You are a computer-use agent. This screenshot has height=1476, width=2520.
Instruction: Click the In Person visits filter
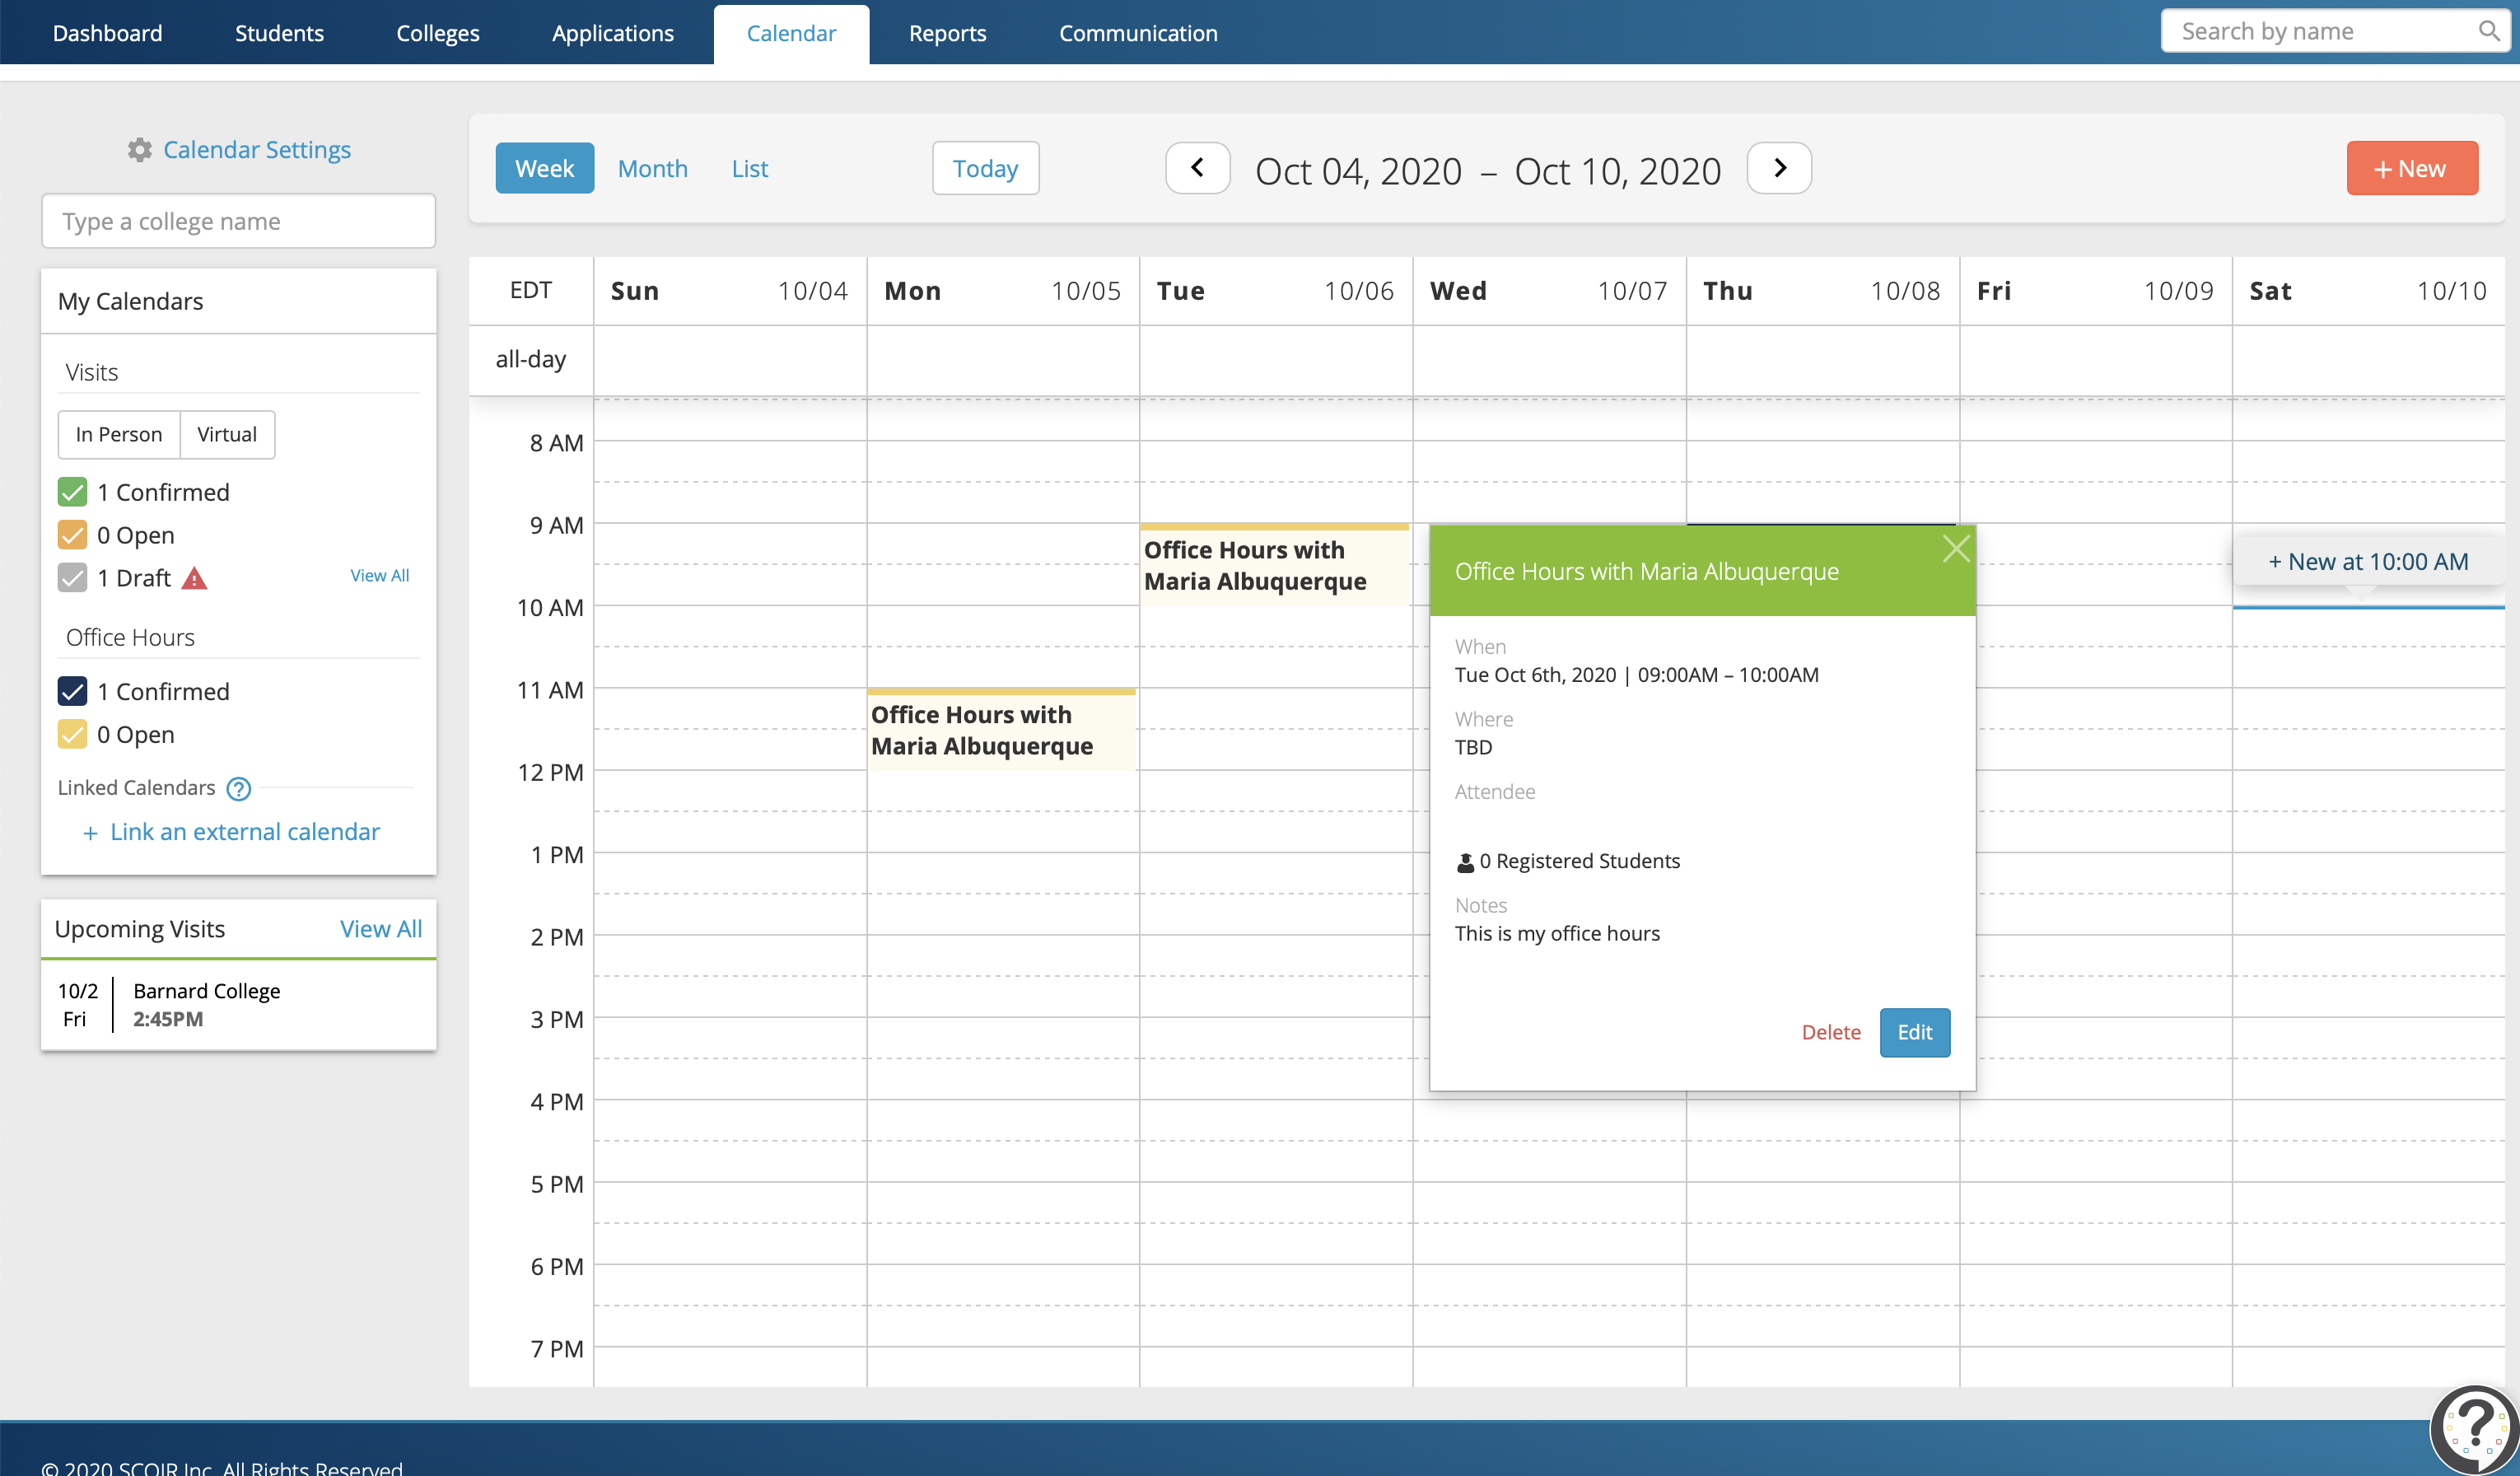116,432
